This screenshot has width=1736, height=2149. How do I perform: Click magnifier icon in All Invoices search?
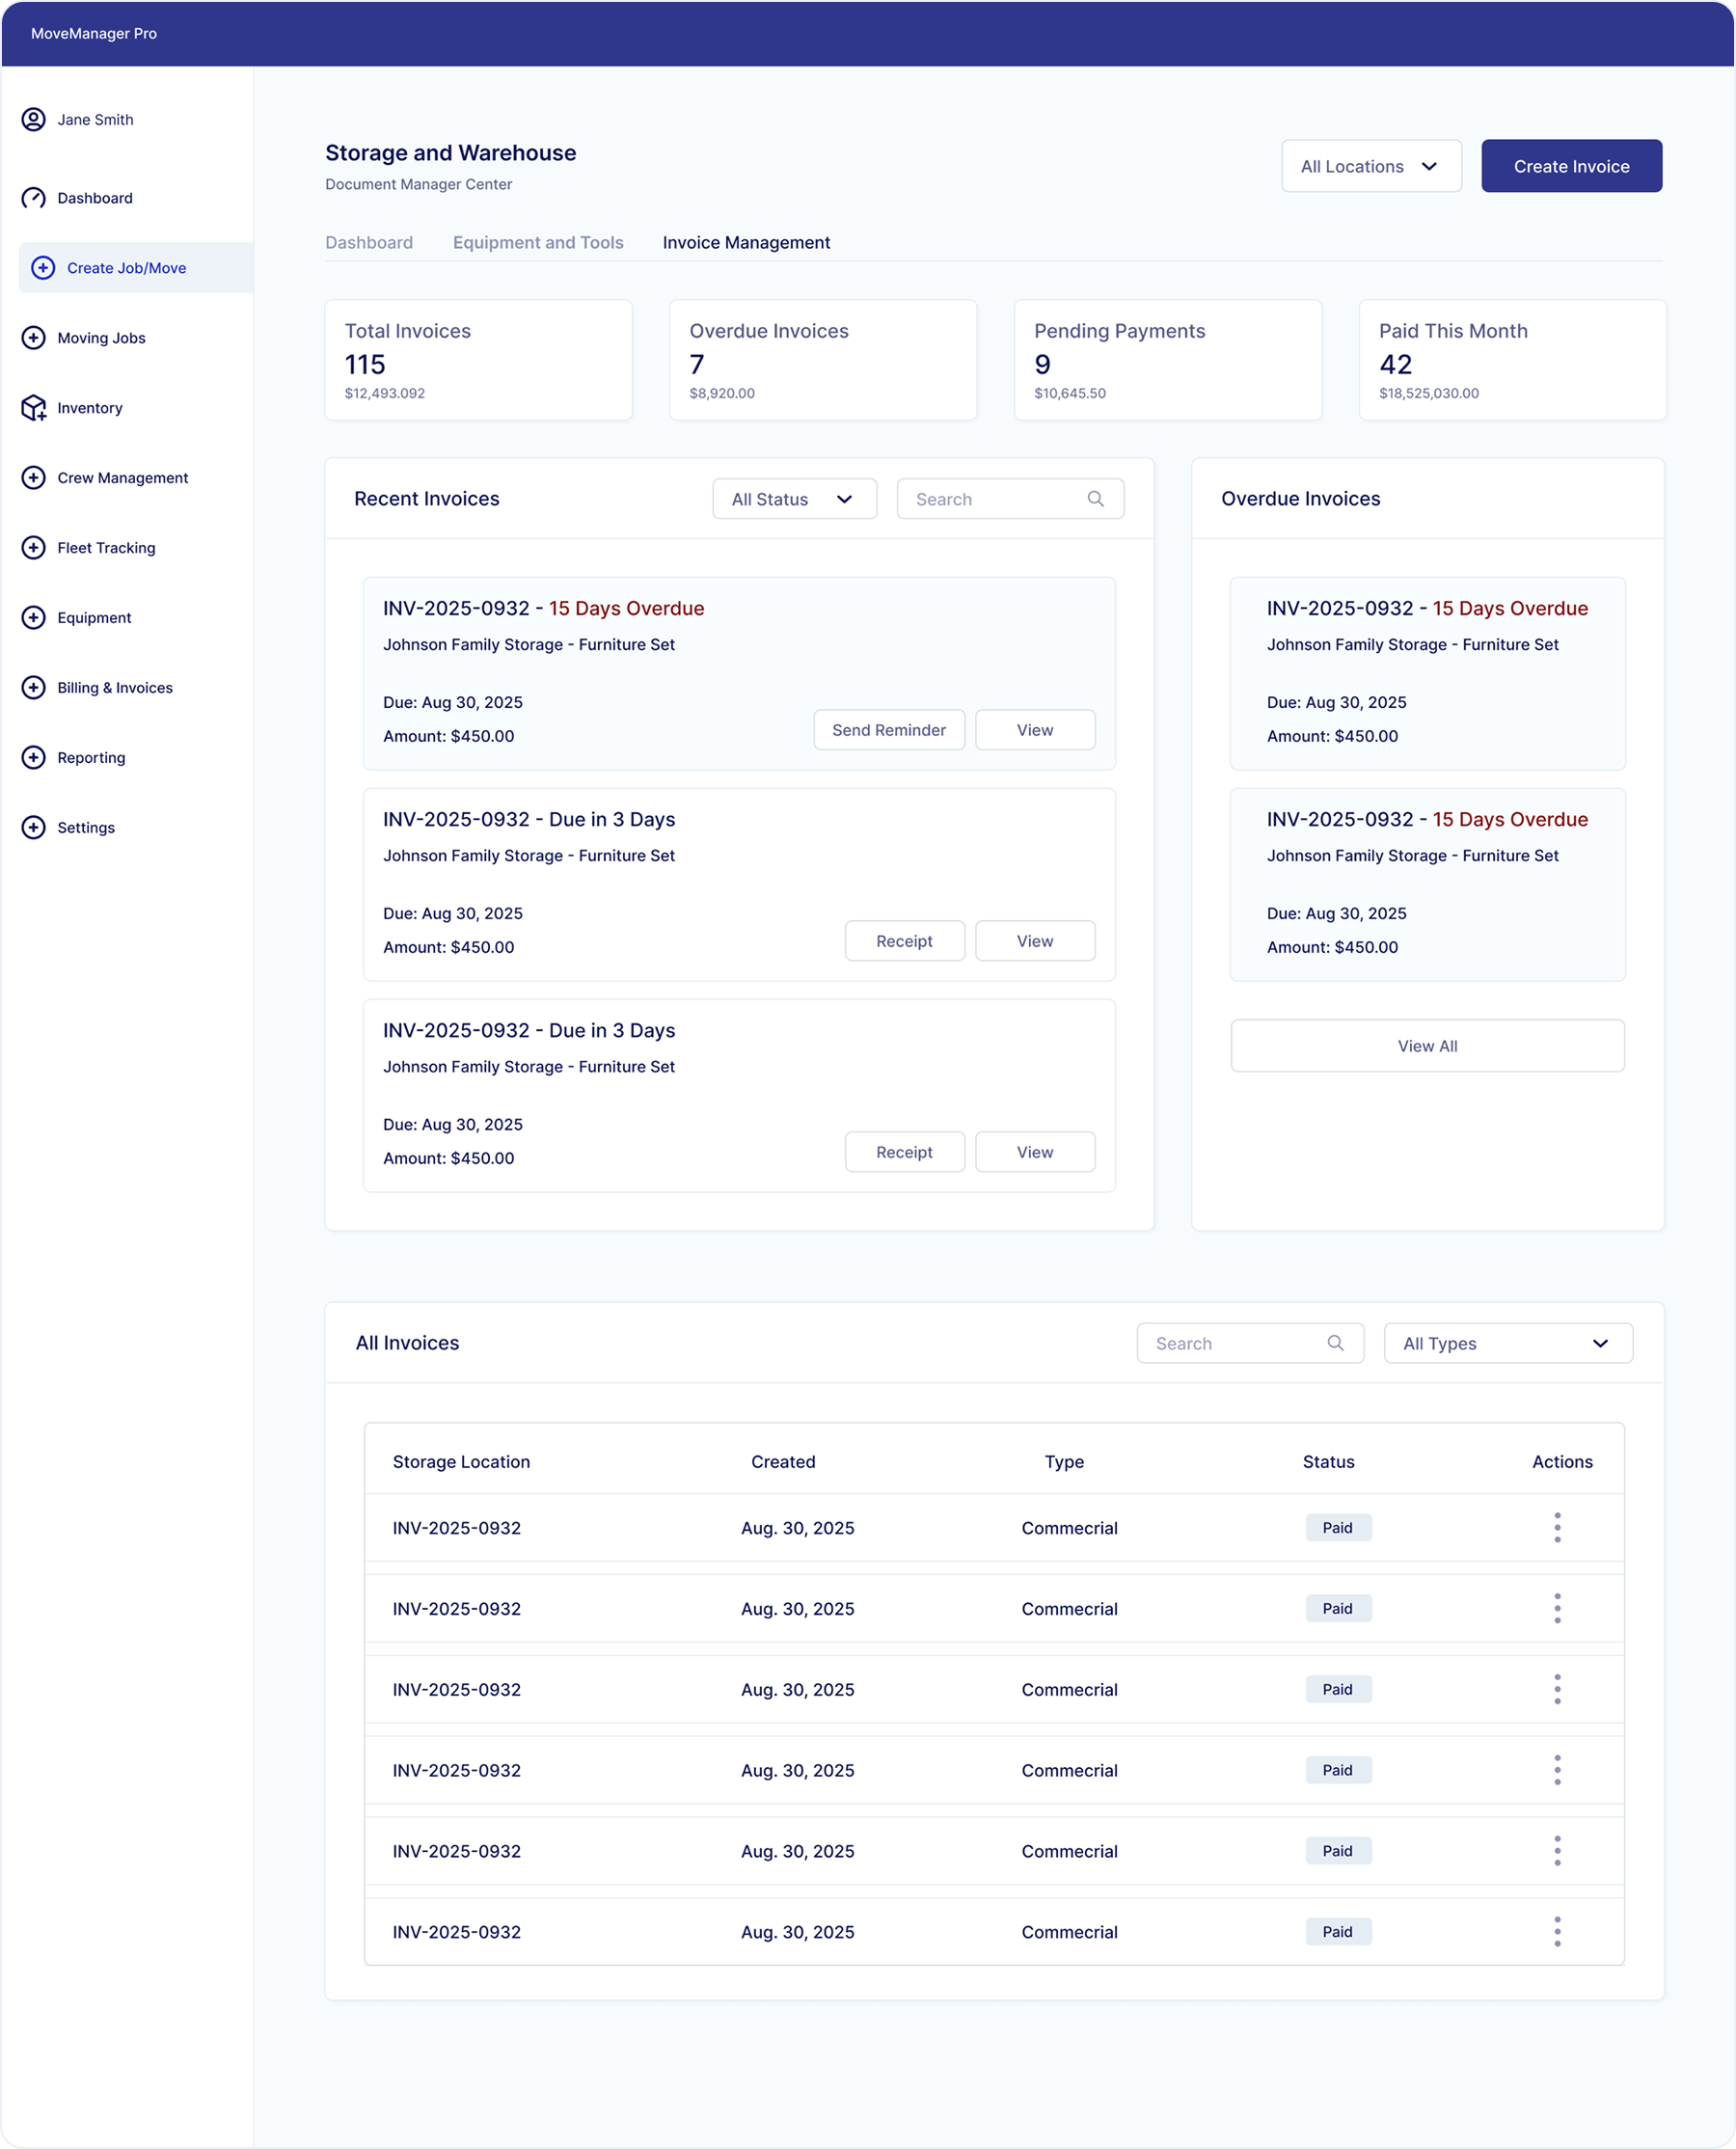click(1335, 1343)
